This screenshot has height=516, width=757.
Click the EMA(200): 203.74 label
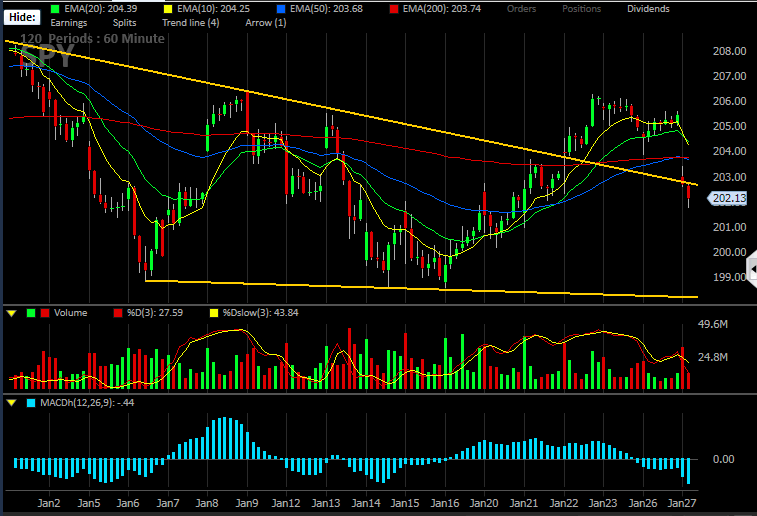[x=442, y=9]
